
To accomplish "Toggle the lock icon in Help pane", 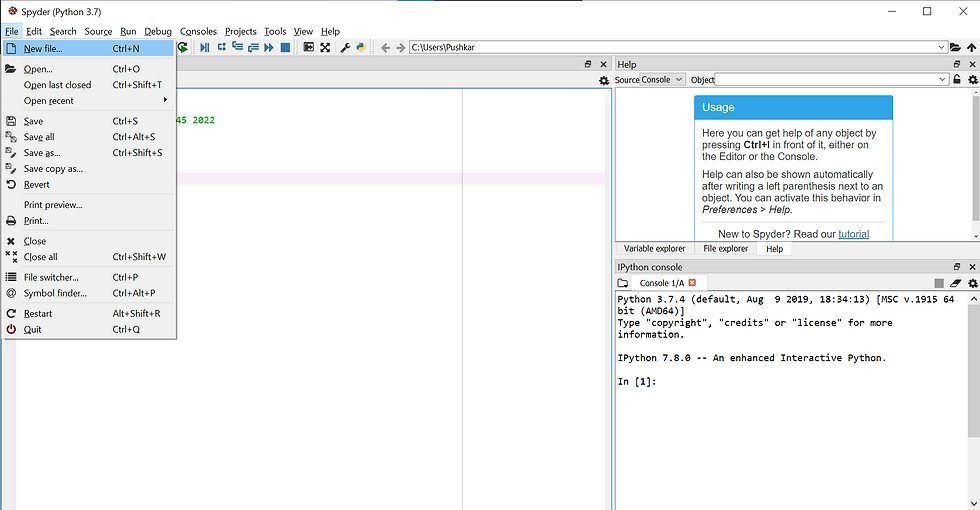I will click(x=957, y=79).
